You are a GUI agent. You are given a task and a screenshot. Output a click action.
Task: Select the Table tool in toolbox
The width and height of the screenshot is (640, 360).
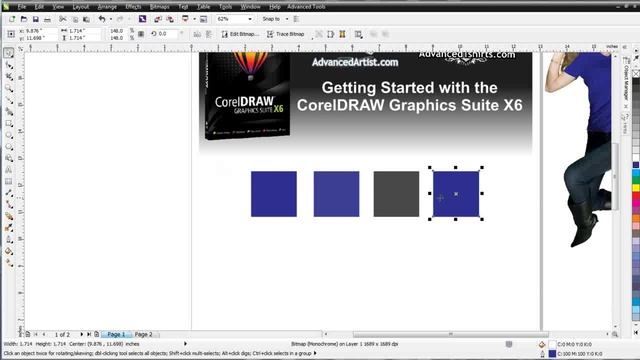click(9, 181)
